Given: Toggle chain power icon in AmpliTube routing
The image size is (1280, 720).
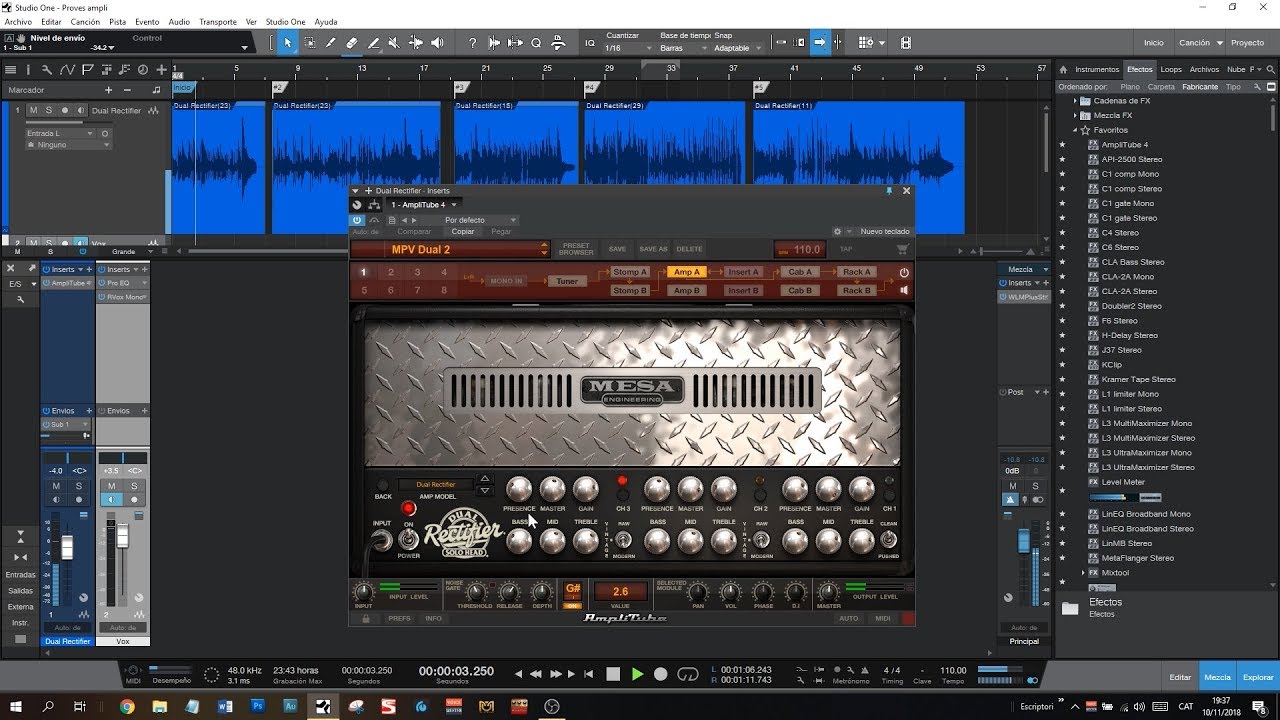Looking at the screenshot, I should [x=904, y=272].
